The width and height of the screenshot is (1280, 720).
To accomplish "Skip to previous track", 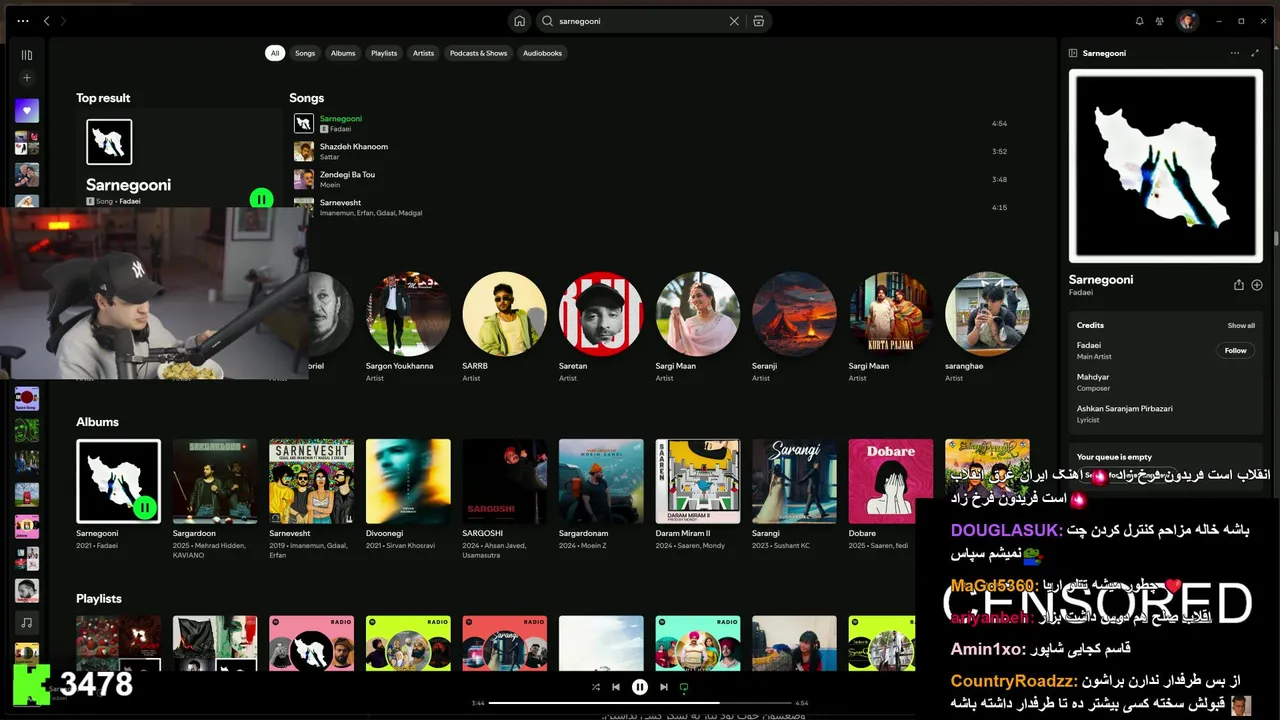I will tap(616, 687).
